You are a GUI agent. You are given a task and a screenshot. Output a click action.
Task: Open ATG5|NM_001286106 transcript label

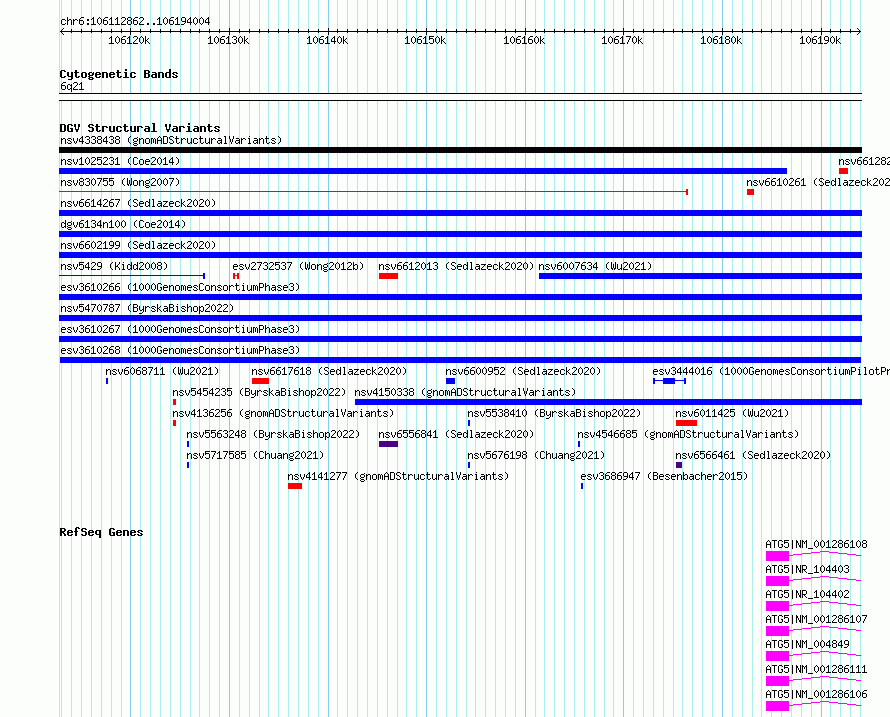pos(816,694)
